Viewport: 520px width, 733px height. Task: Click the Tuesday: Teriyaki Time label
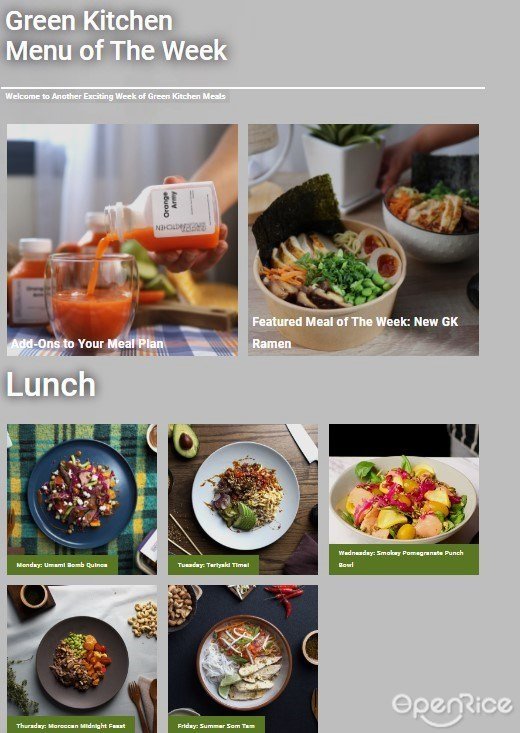click(213, 565)
